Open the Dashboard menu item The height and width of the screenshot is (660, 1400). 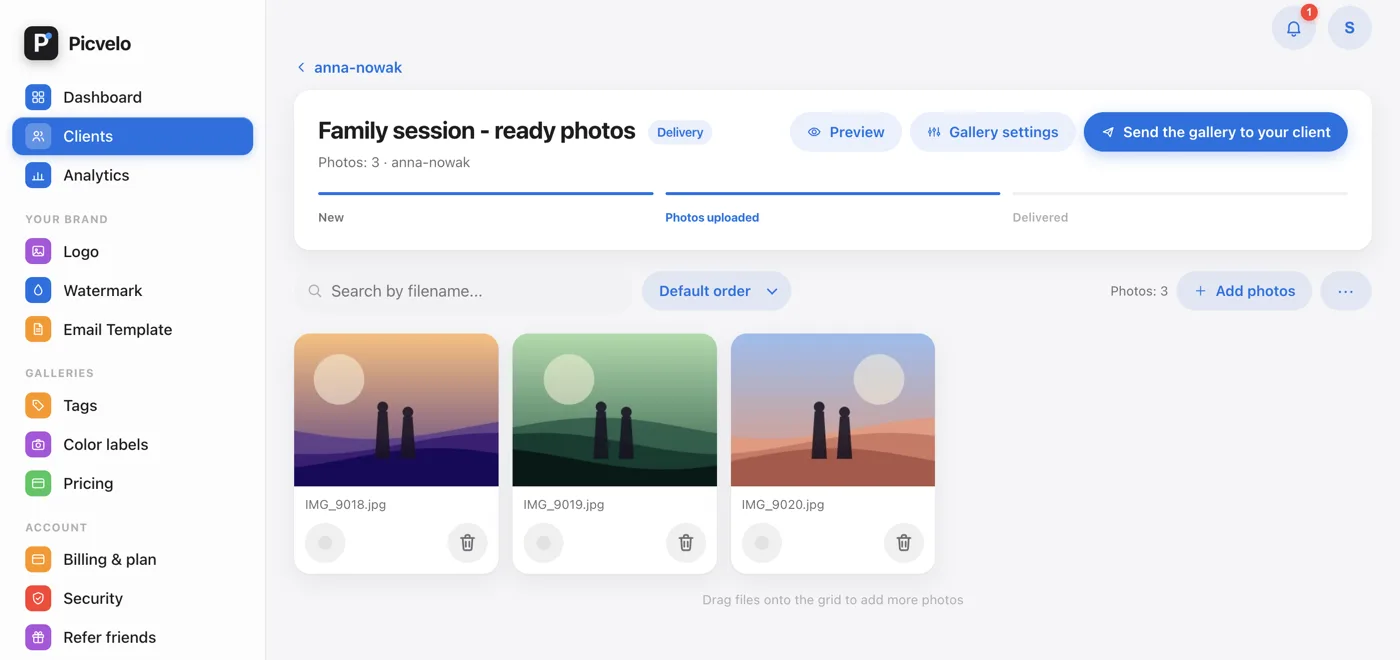coord(132,97)
